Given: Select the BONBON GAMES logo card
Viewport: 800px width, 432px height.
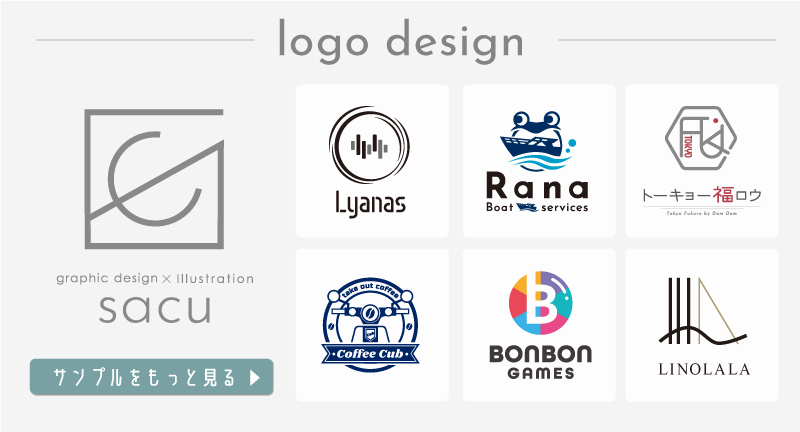Looking at the screenshot, I should pyautogui.click(x=539, y=325).
